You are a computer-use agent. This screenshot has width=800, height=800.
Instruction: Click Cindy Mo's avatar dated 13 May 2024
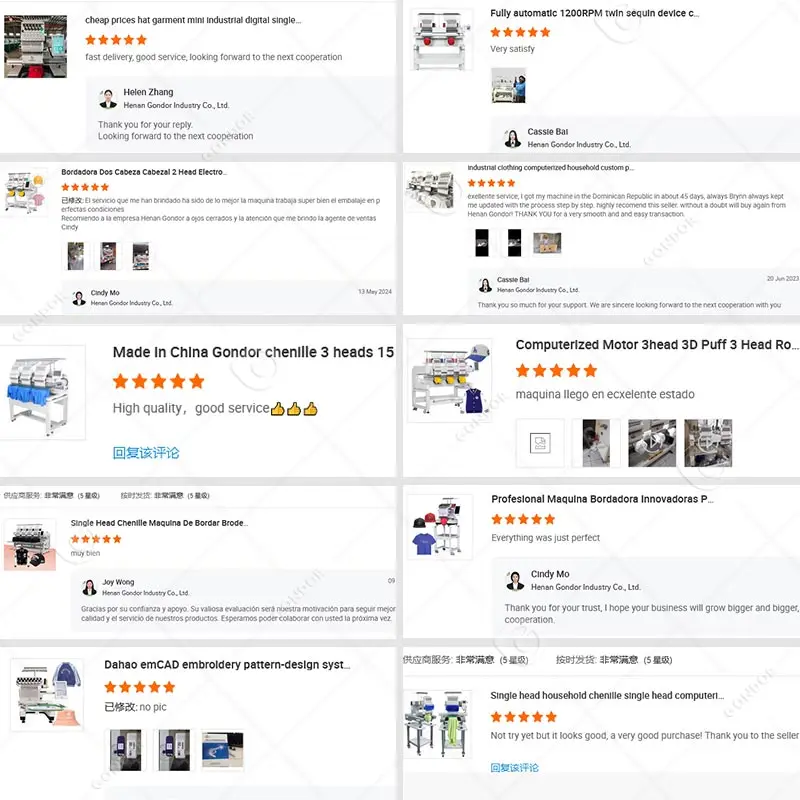(79, 298)
